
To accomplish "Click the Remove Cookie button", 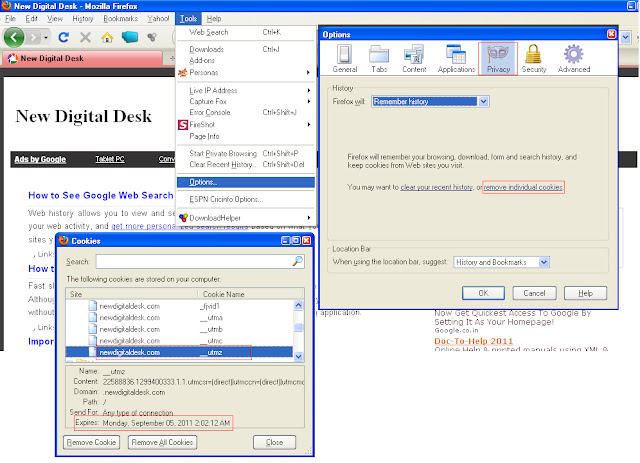I will coord(91,442).
